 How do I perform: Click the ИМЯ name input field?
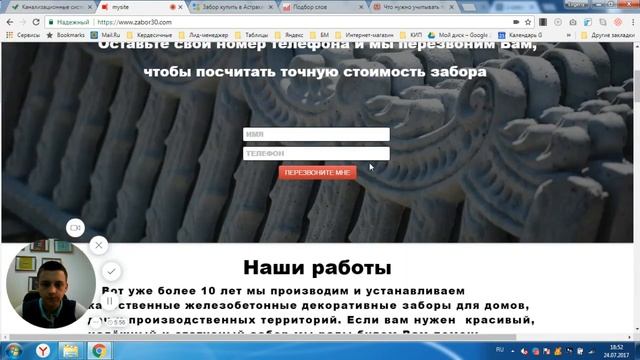(x=316, y=134)
